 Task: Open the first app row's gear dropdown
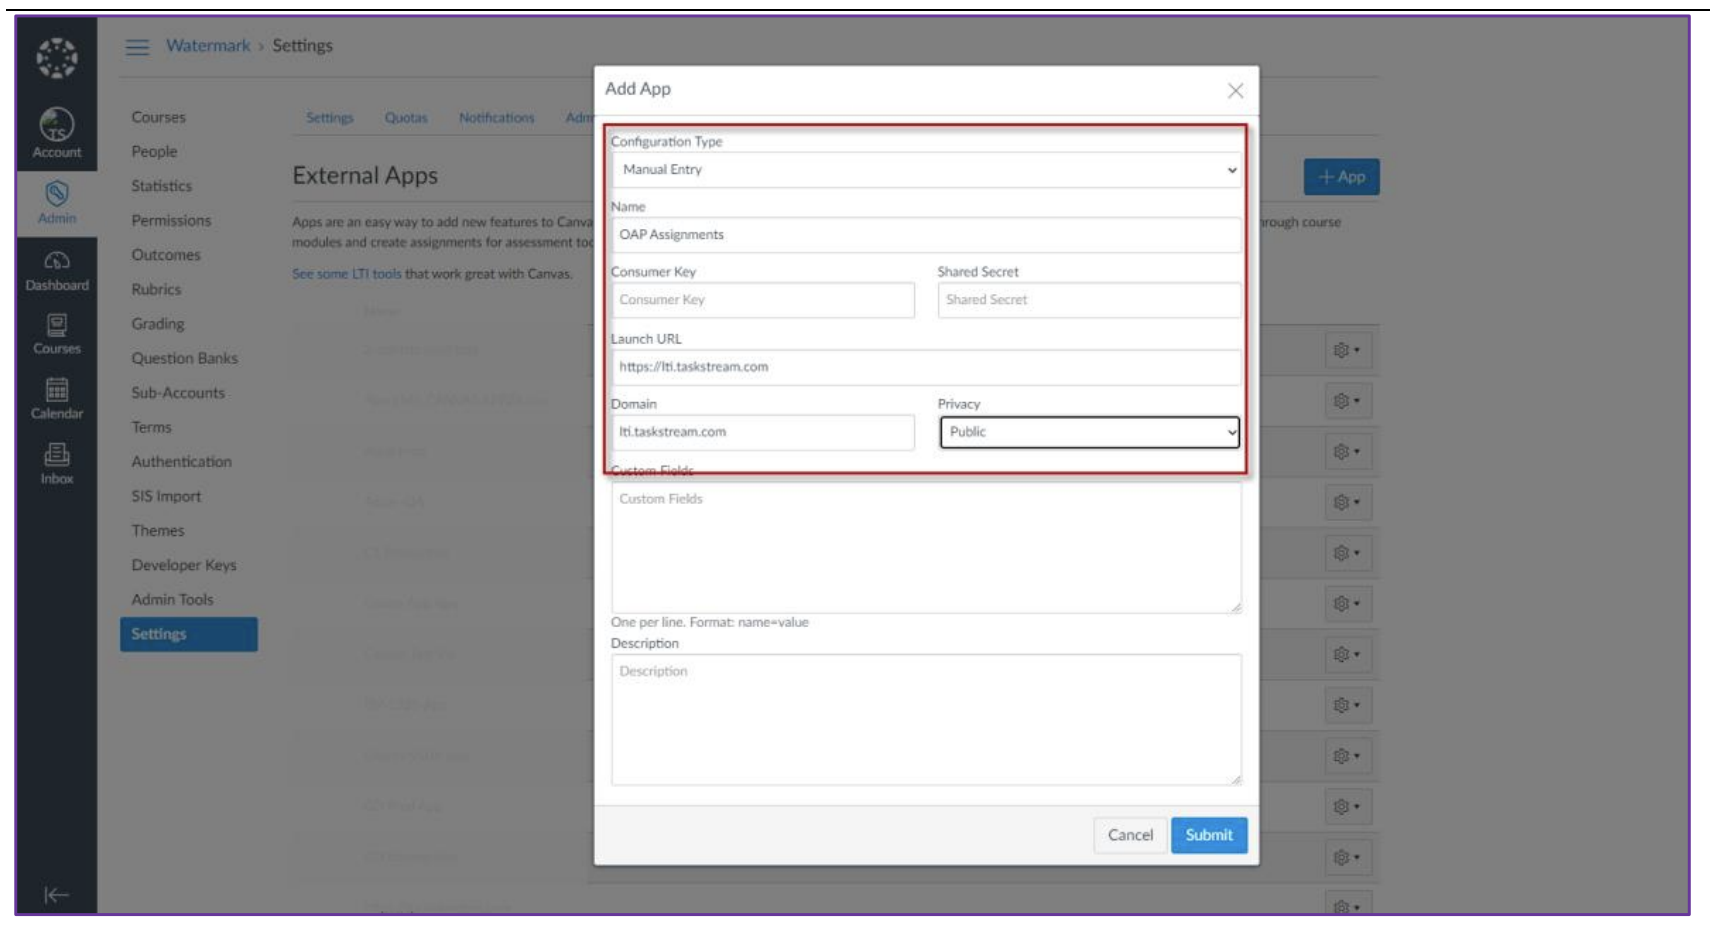pos(1346,351)
